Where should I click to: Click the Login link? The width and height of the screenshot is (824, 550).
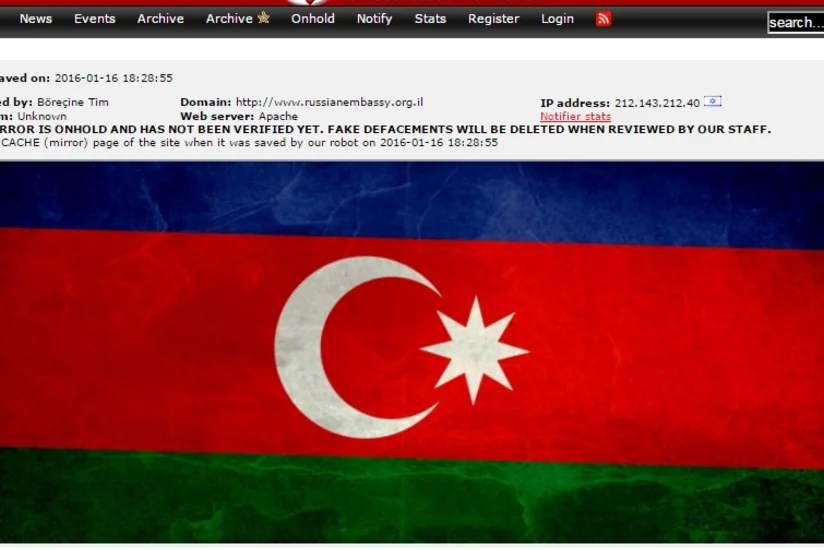557,19
